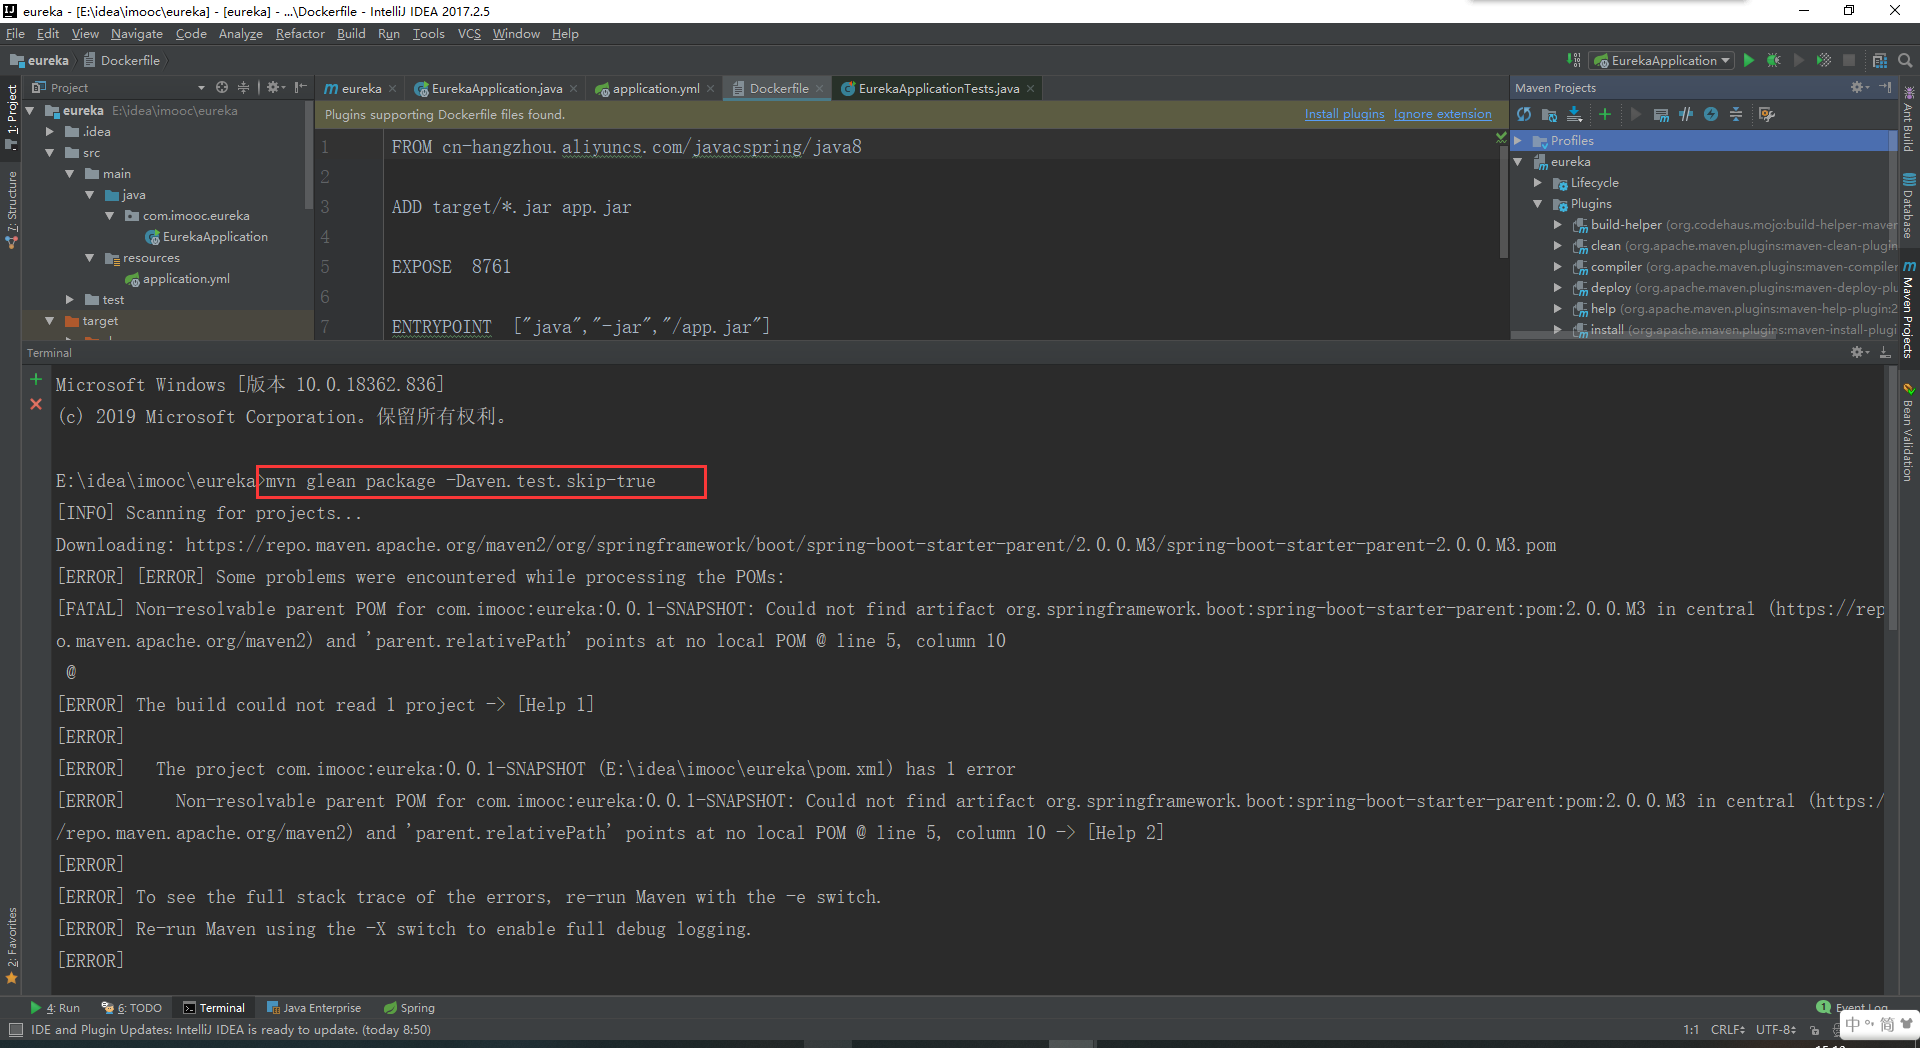This screenshot has height=1048, width=1920.
Task: Collapse all in the Project panel
Action: (x=243, y=88)
